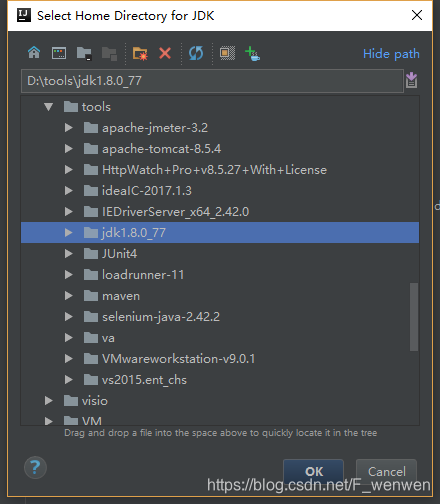Close the Select Home Directory dialog
The height and width of the screenshot is (504, 440).
coord(417,15)
